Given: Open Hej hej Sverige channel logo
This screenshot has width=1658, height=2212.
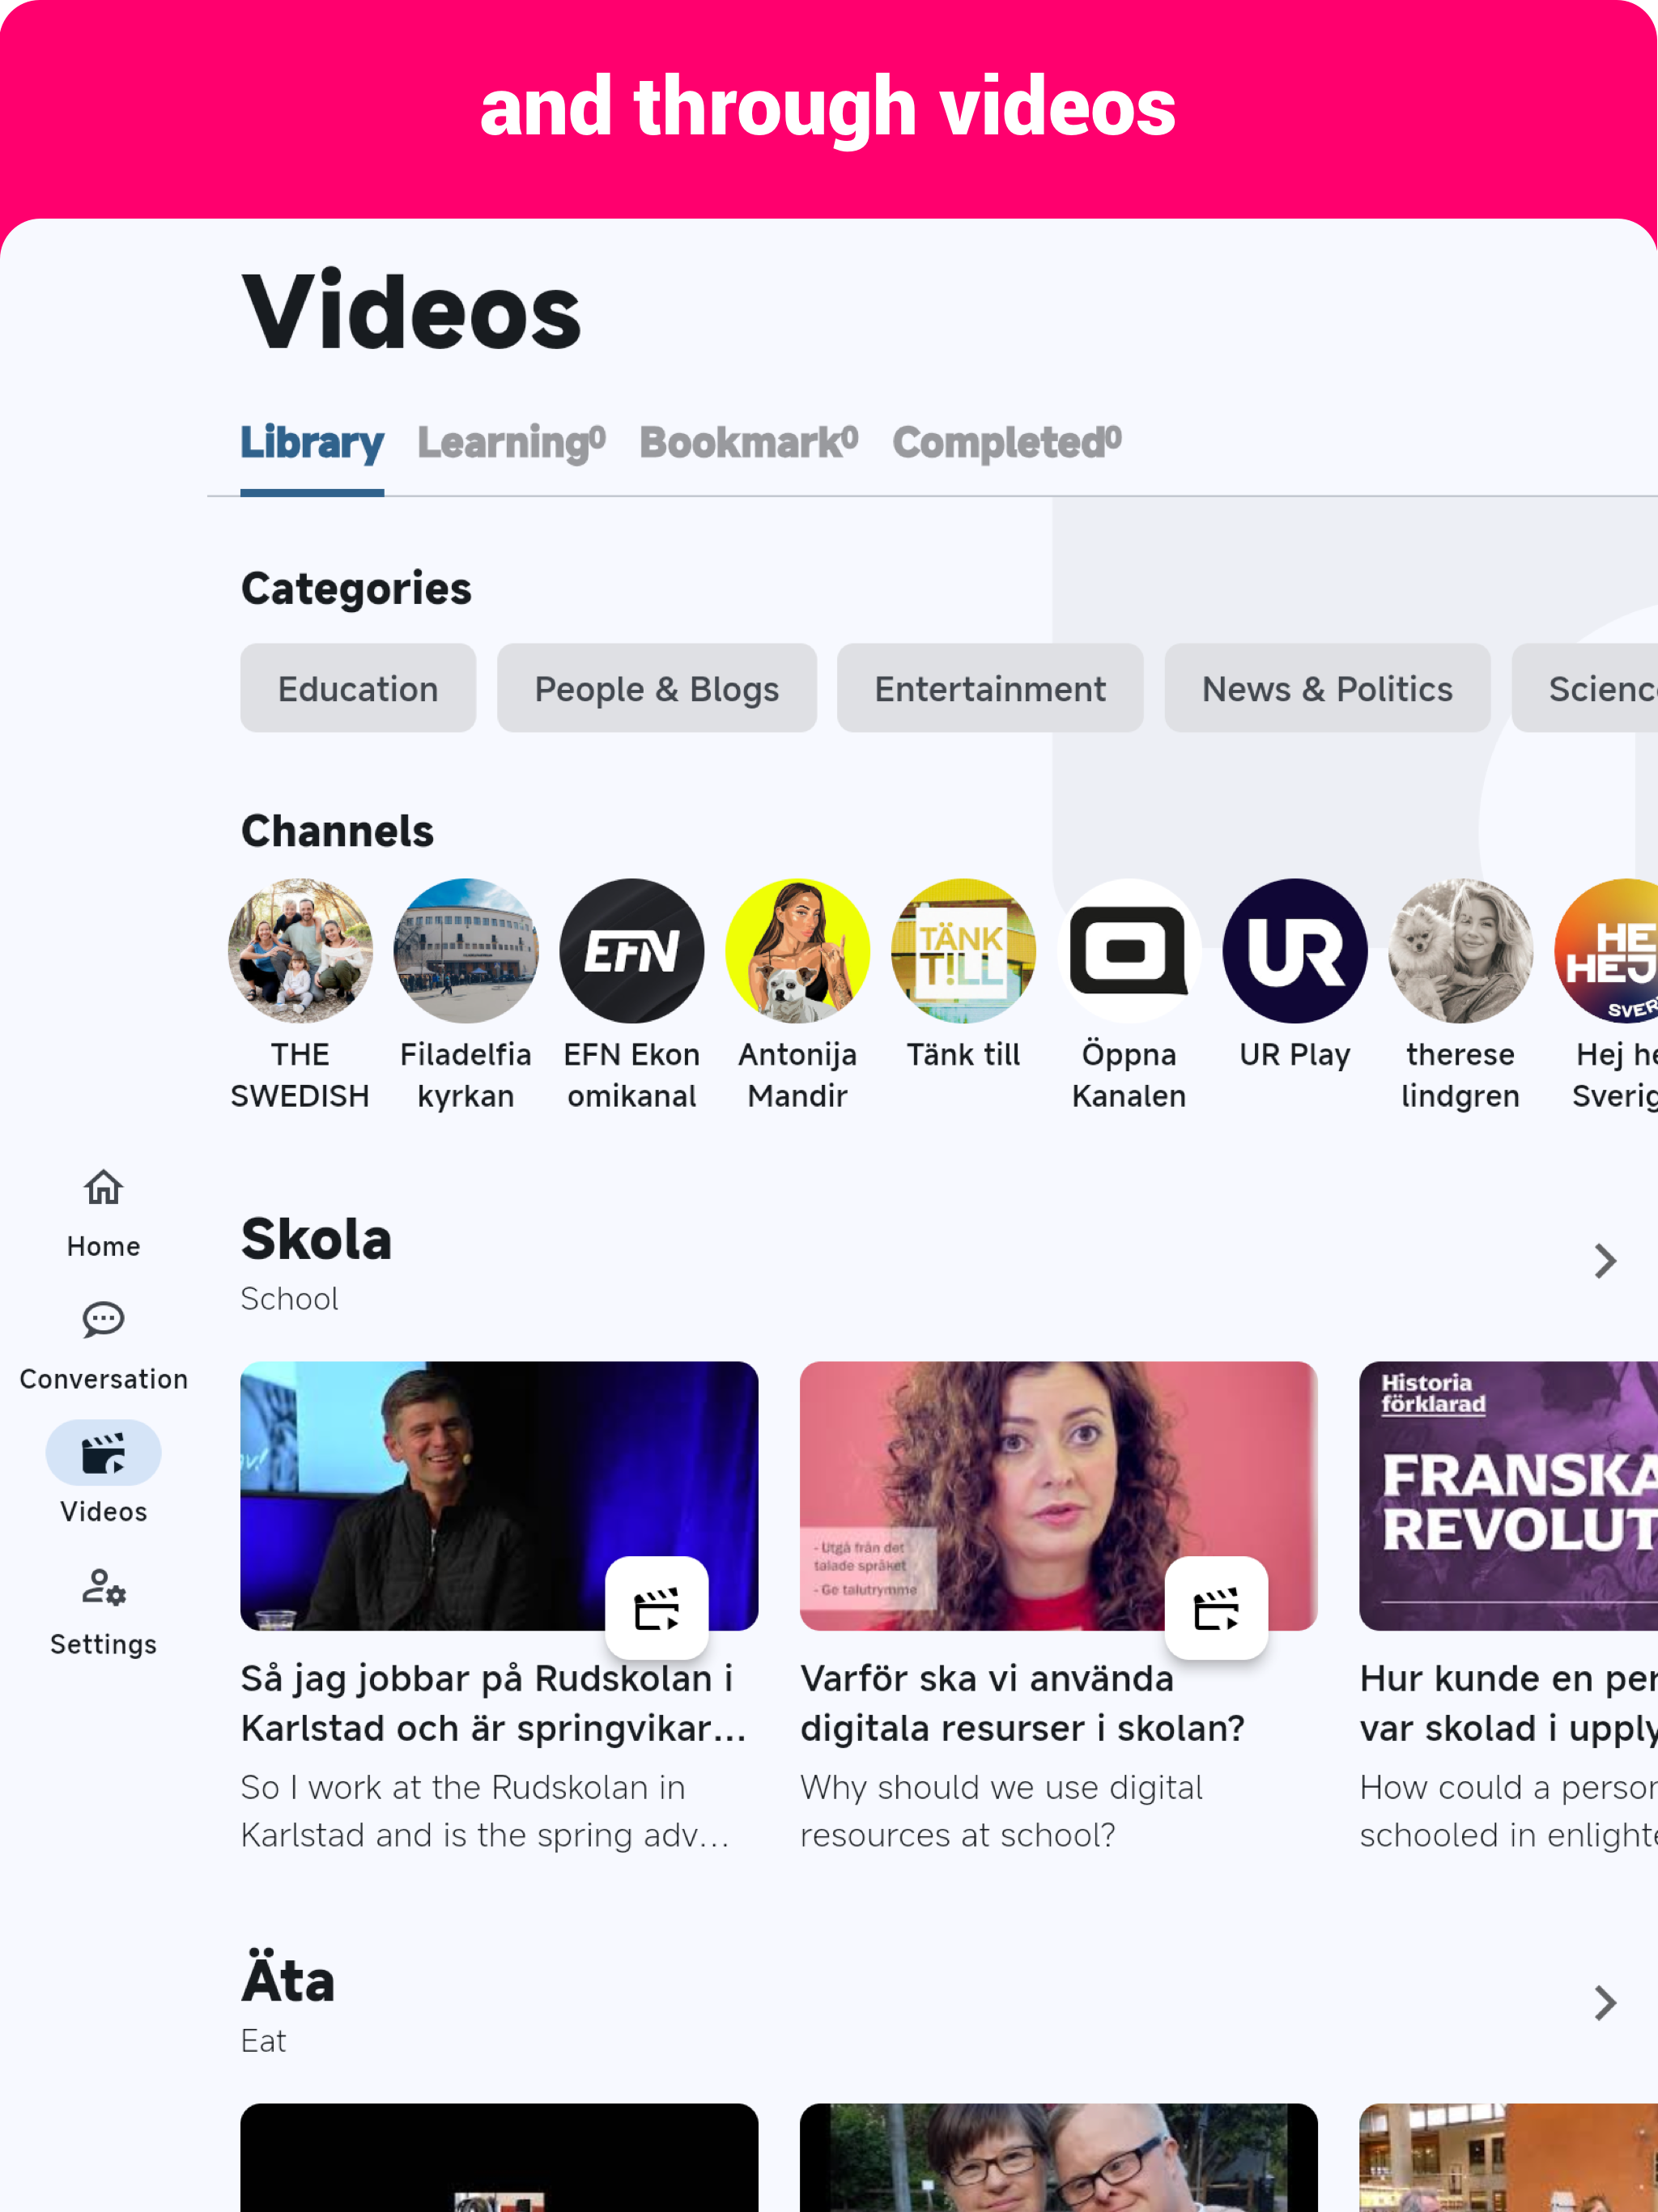Looking at the screenshot, I should coord(1606,951).
